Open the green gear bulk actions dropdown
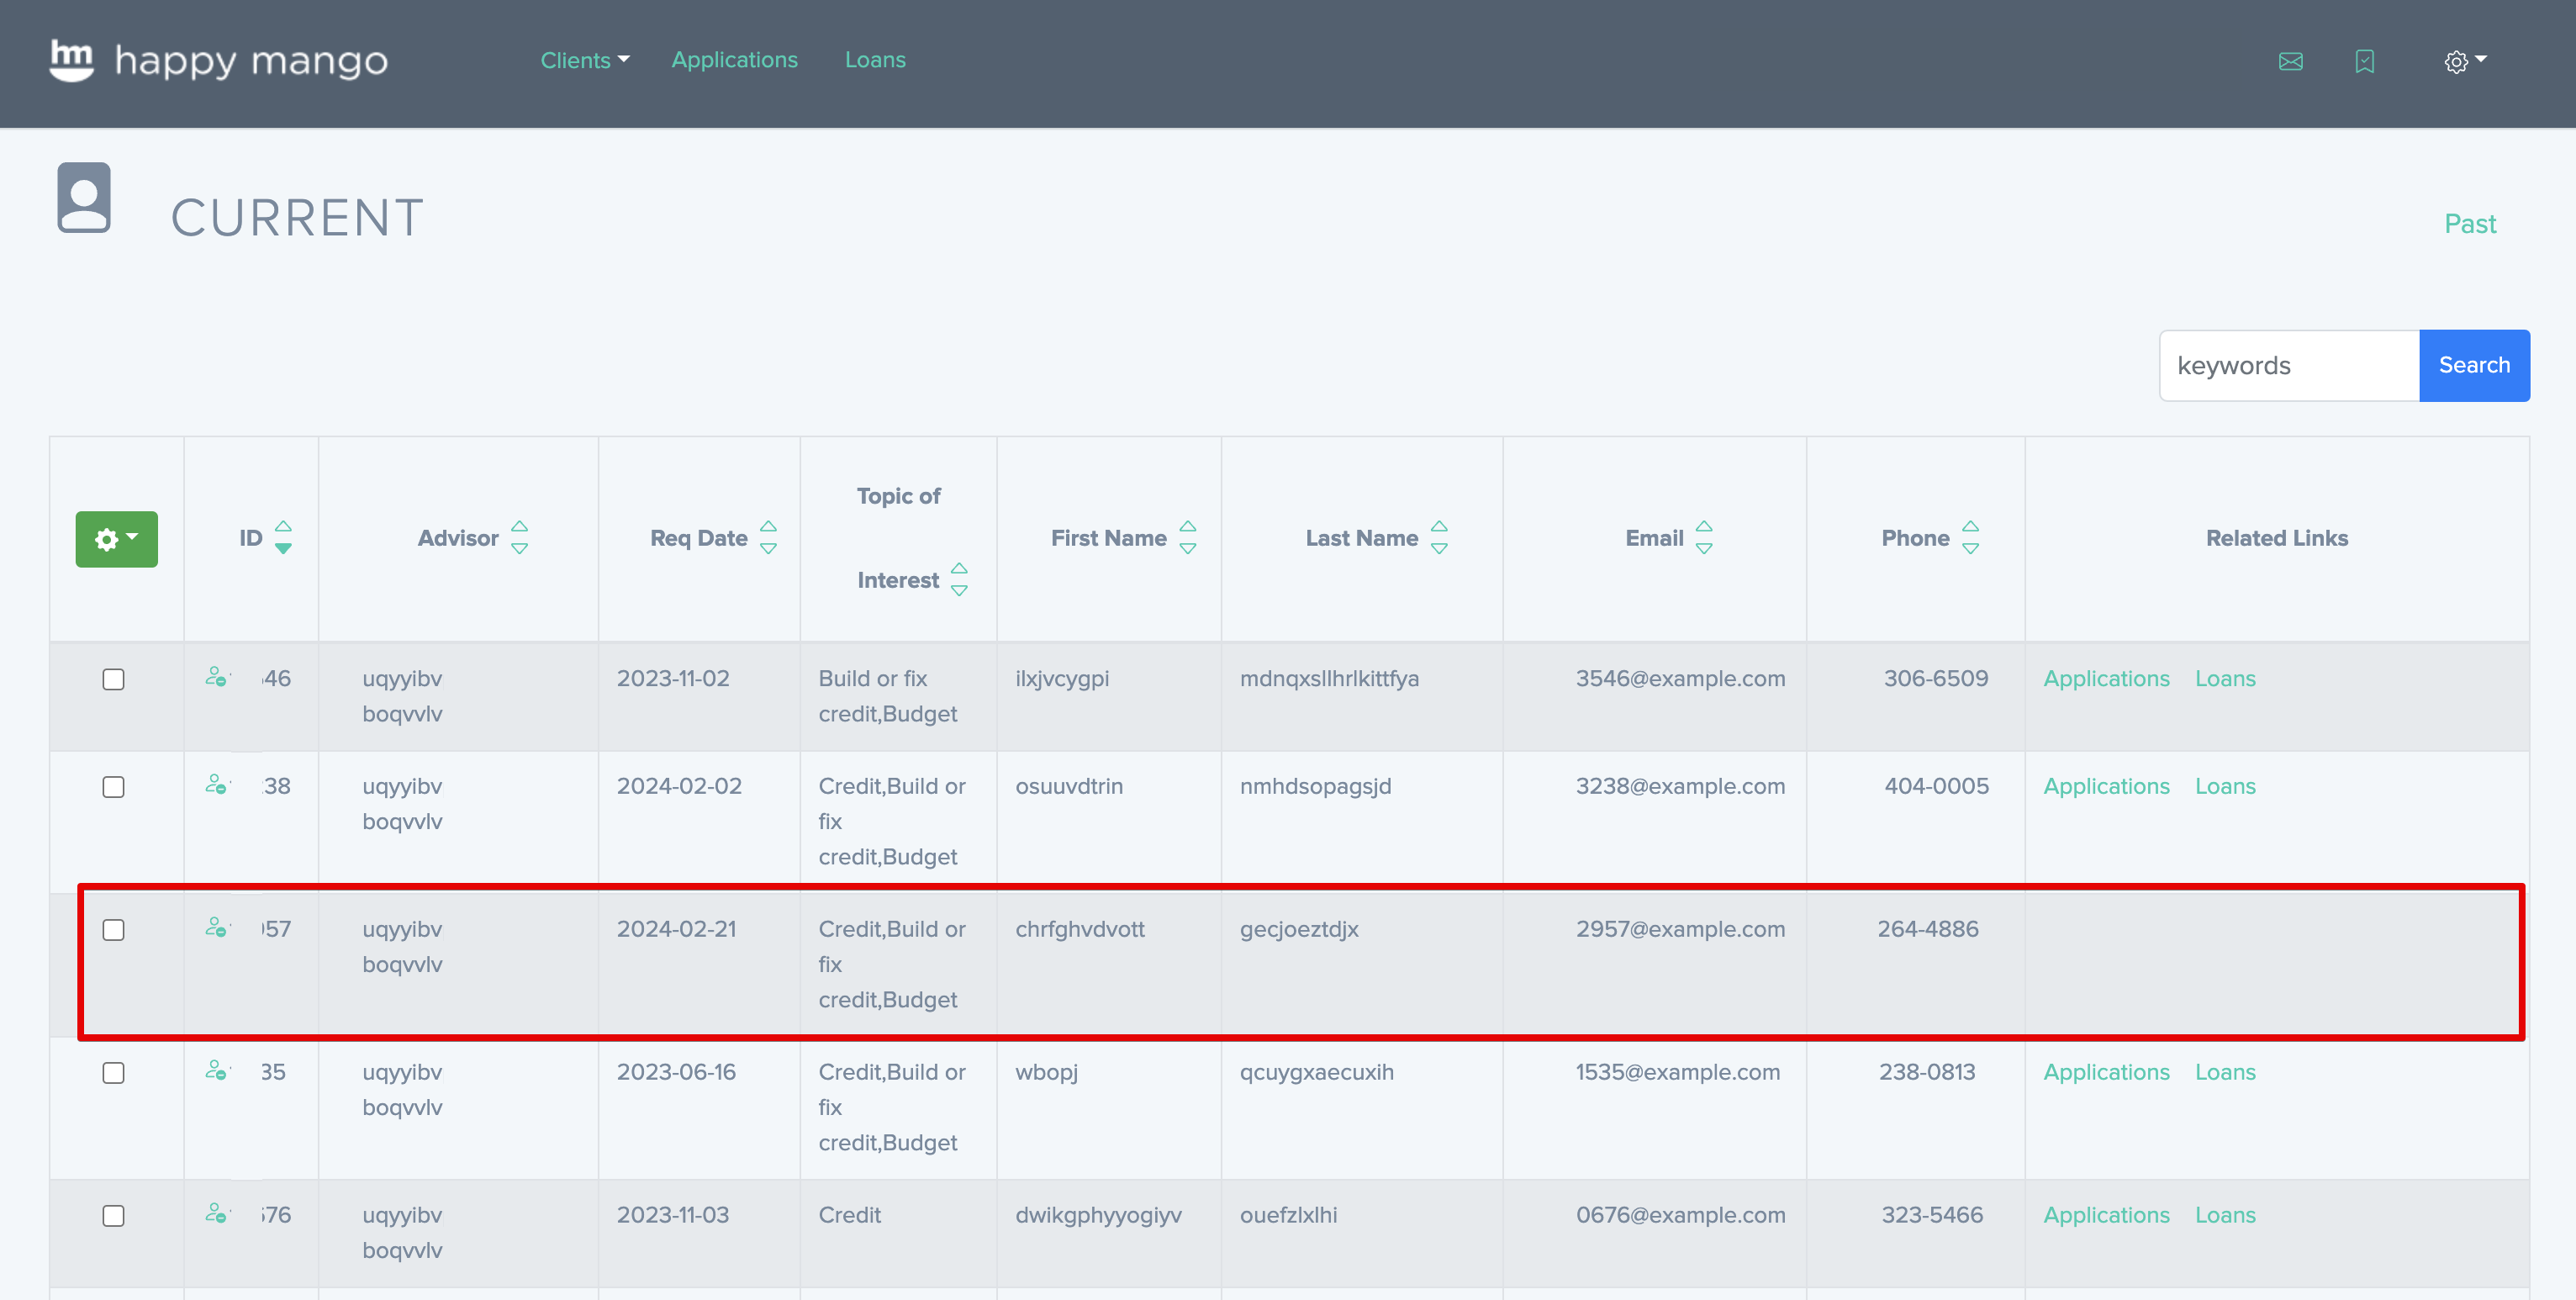The height and width of the screenshot is (1300, 2576). pos(116,539)
